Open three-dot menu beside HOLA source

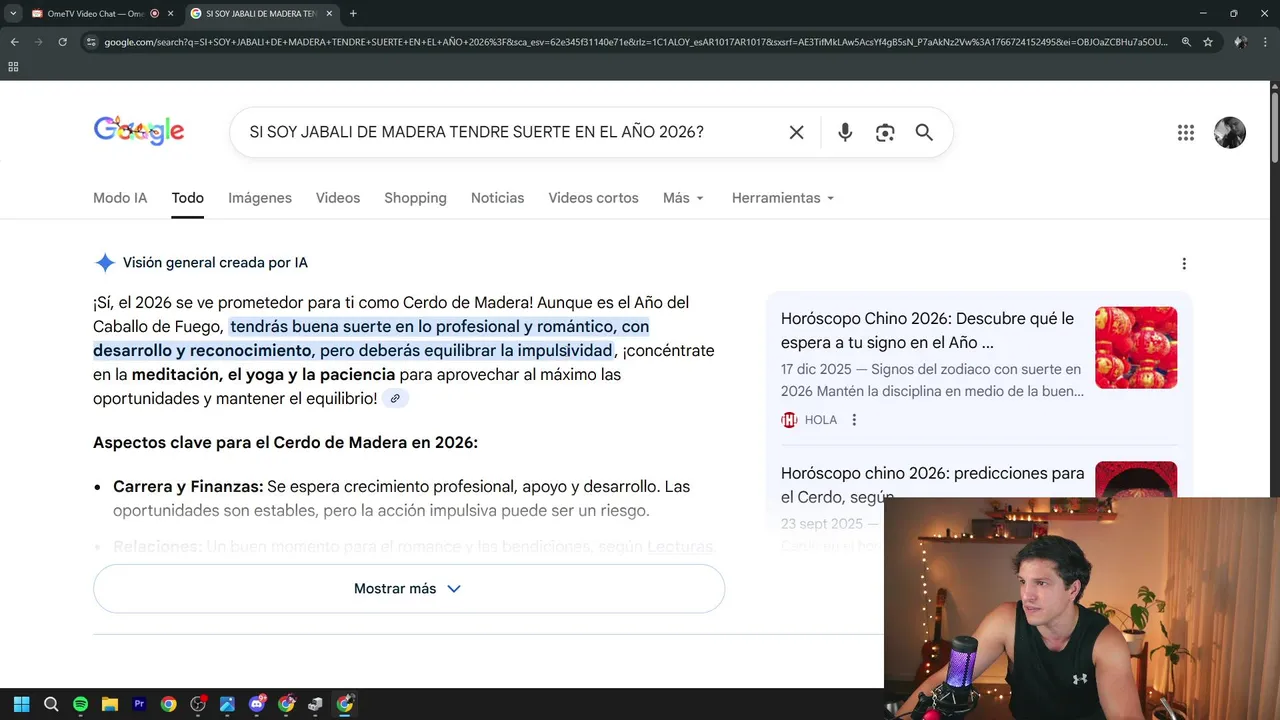pos(854,420)
